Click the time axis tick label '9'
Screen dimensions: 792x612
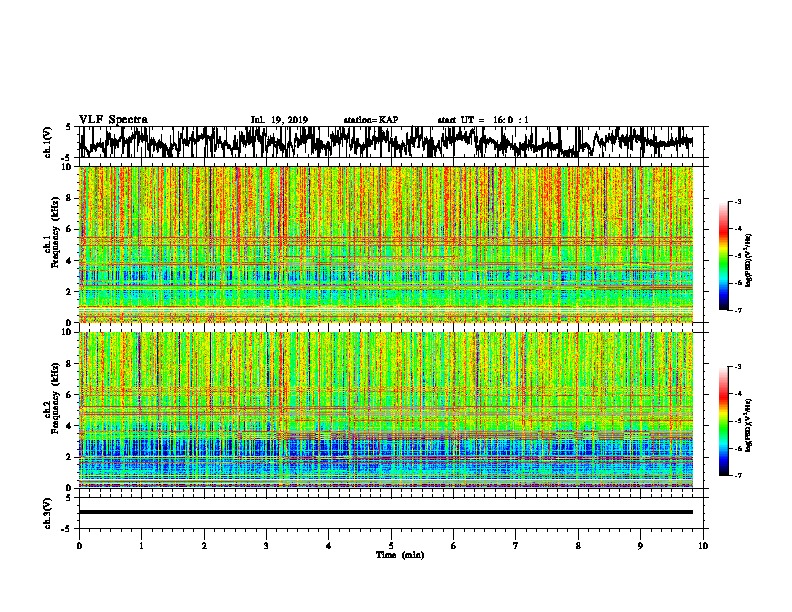(640, 546)
